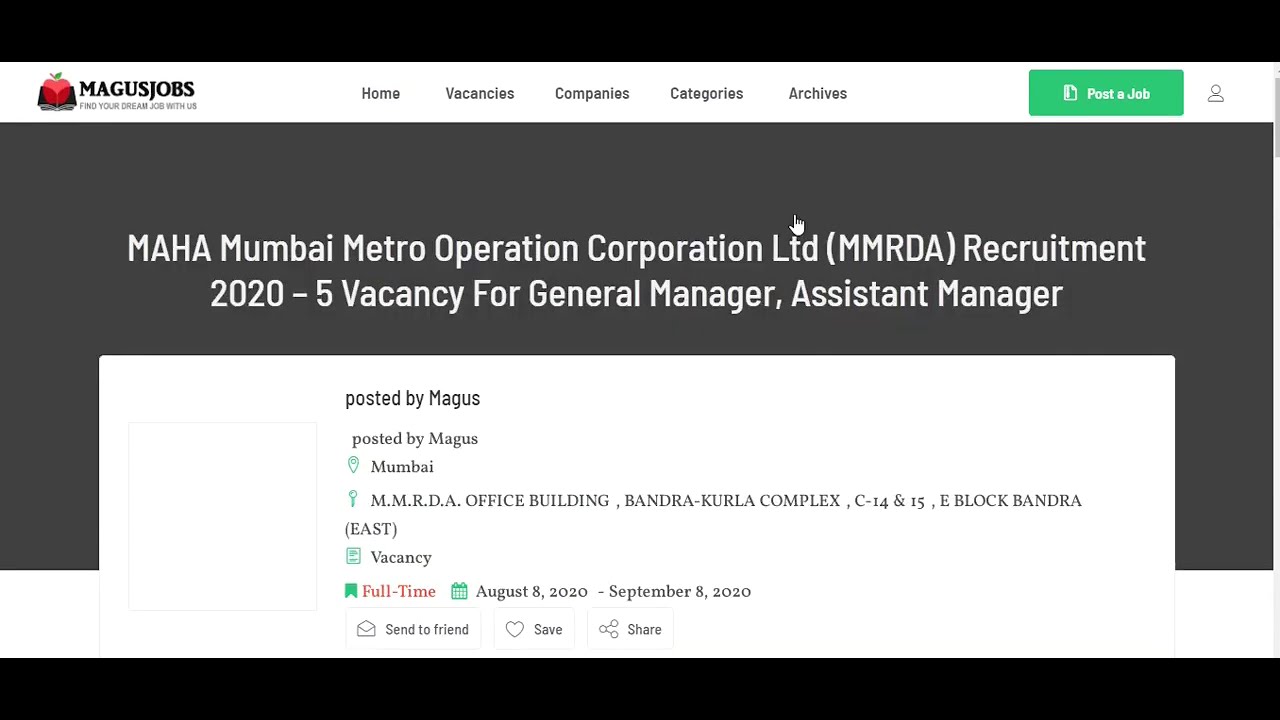Click the Mumbai location pin icon

[x=353, y=466]
